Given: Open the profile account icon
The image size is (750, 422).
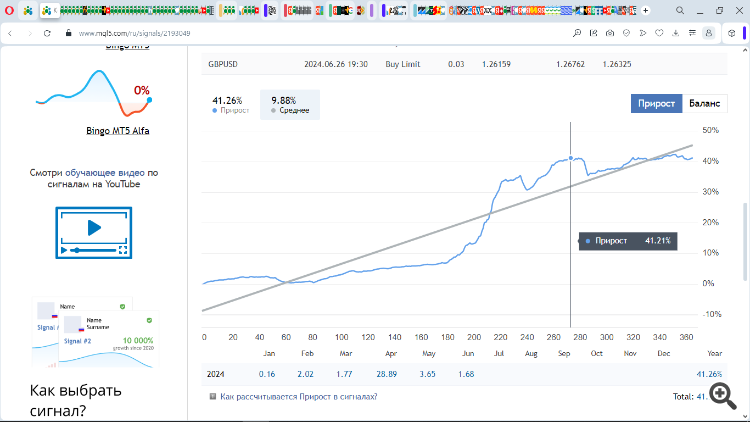Looking at the screenshot, I should point(709,33).
